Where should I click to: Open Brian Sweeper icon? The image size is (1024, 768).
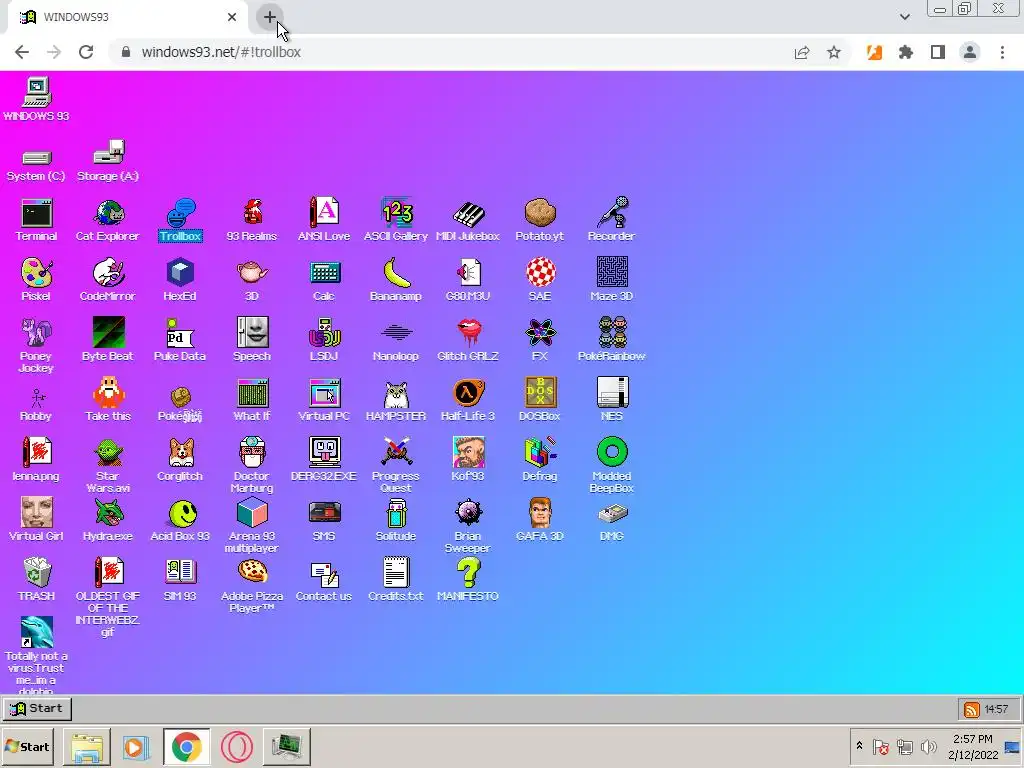coord(468,526)
